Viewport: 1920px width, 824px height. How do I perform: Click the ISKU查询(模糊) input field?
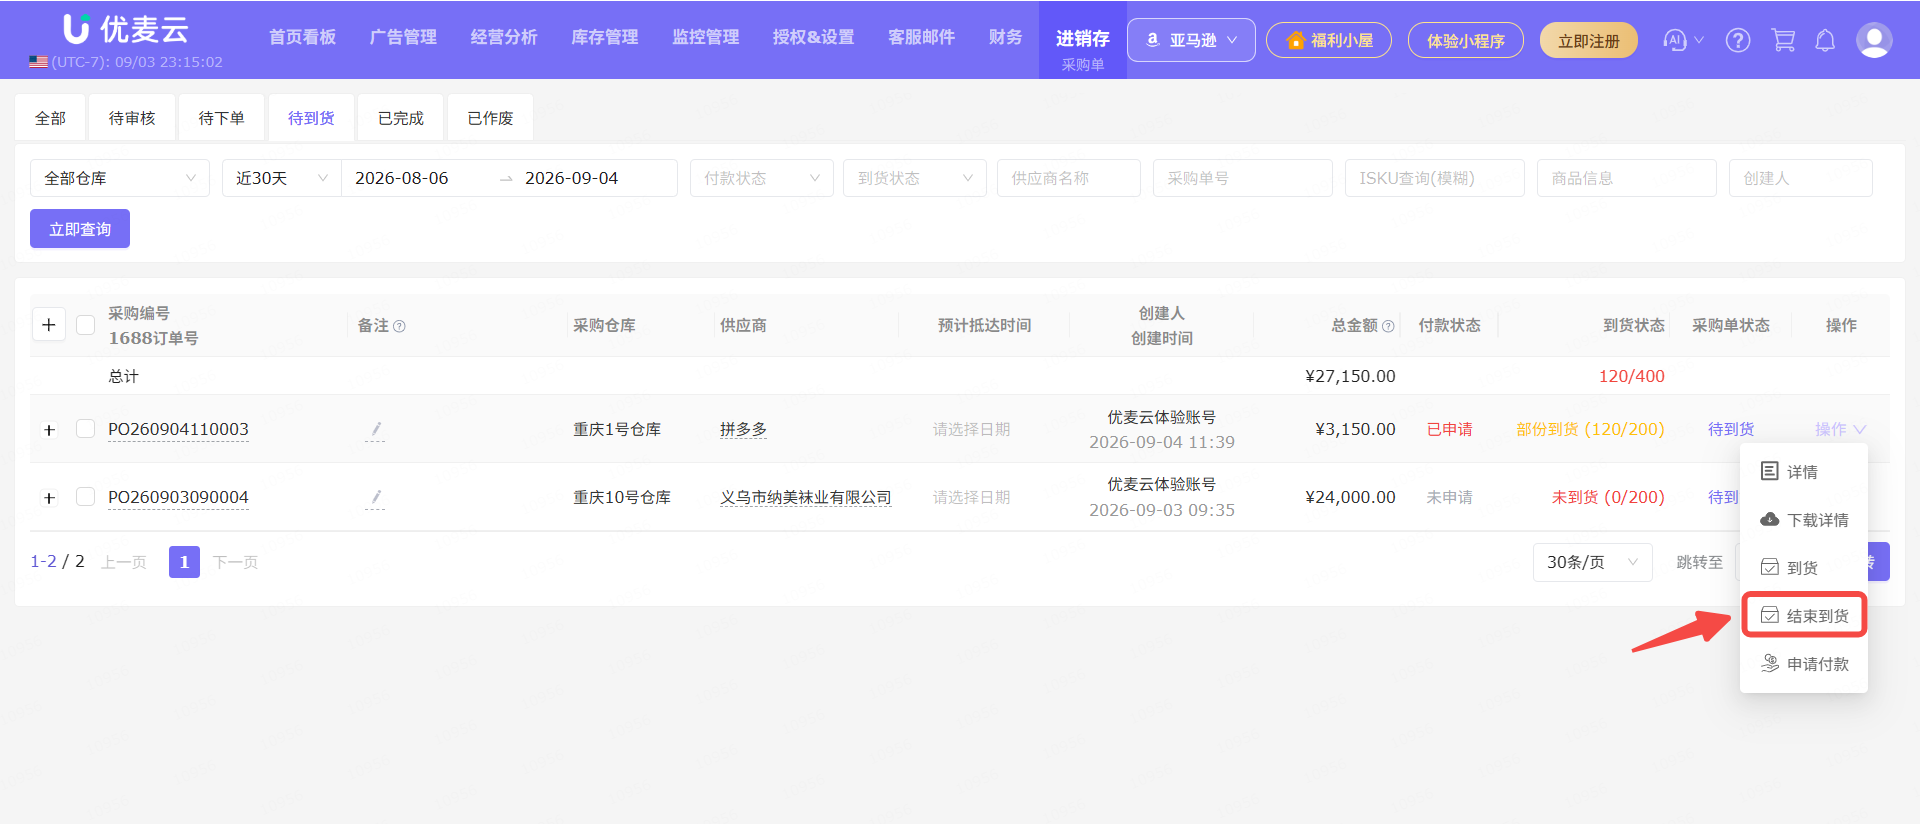pos(1435,178)
